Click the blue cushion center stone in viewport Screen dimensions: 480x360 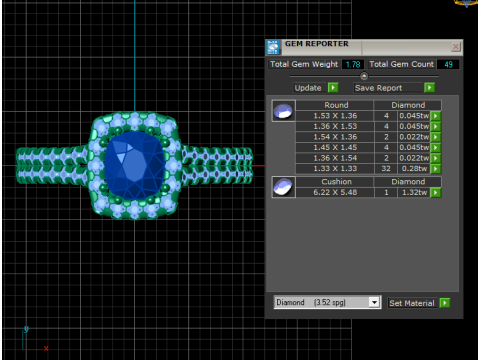click(x=135, y=166)
